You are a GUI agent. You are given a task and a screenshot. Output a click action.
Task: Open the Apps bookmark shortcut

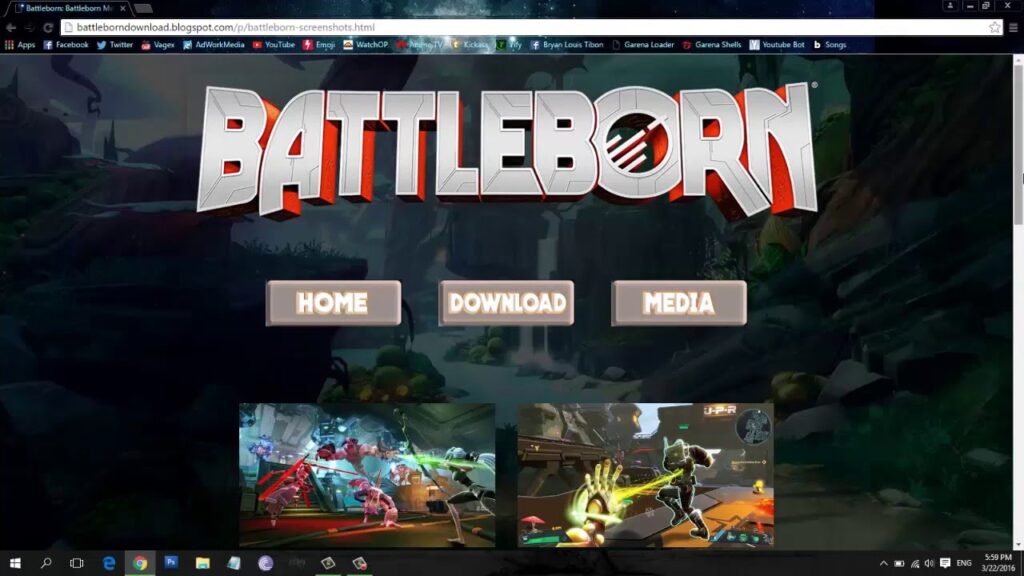tap(20, 45)
